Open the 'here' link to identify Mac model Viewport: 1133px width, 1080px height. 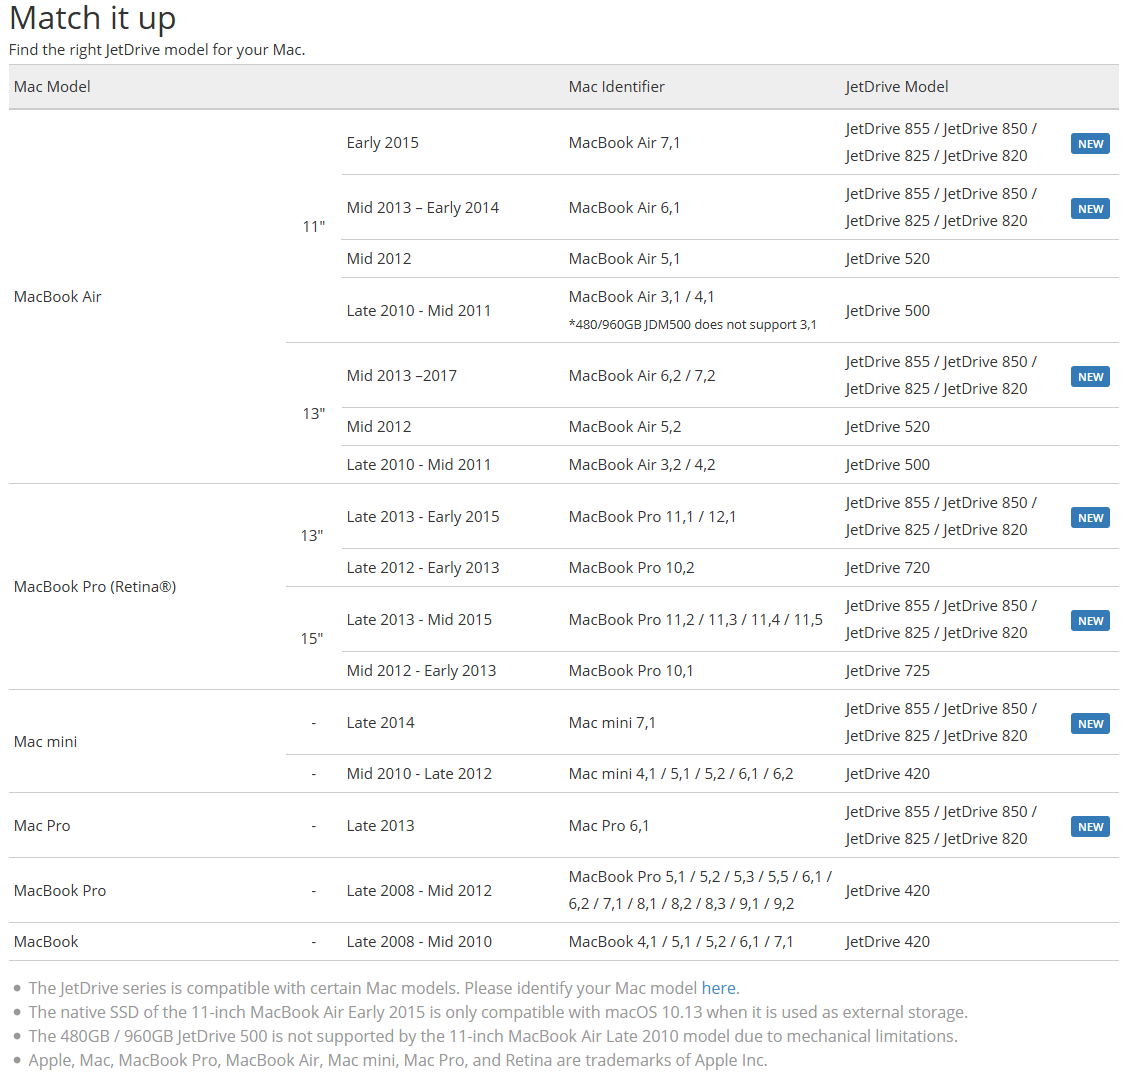(x=718, y=988)
